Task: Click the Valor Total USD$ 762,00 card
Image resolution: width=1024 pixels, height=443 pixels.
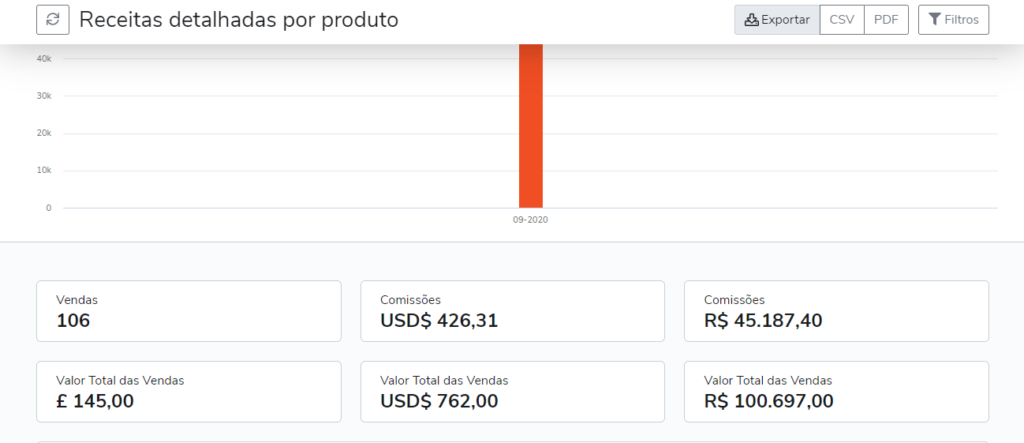Action: pyautogui.click(x=513, y=391)
